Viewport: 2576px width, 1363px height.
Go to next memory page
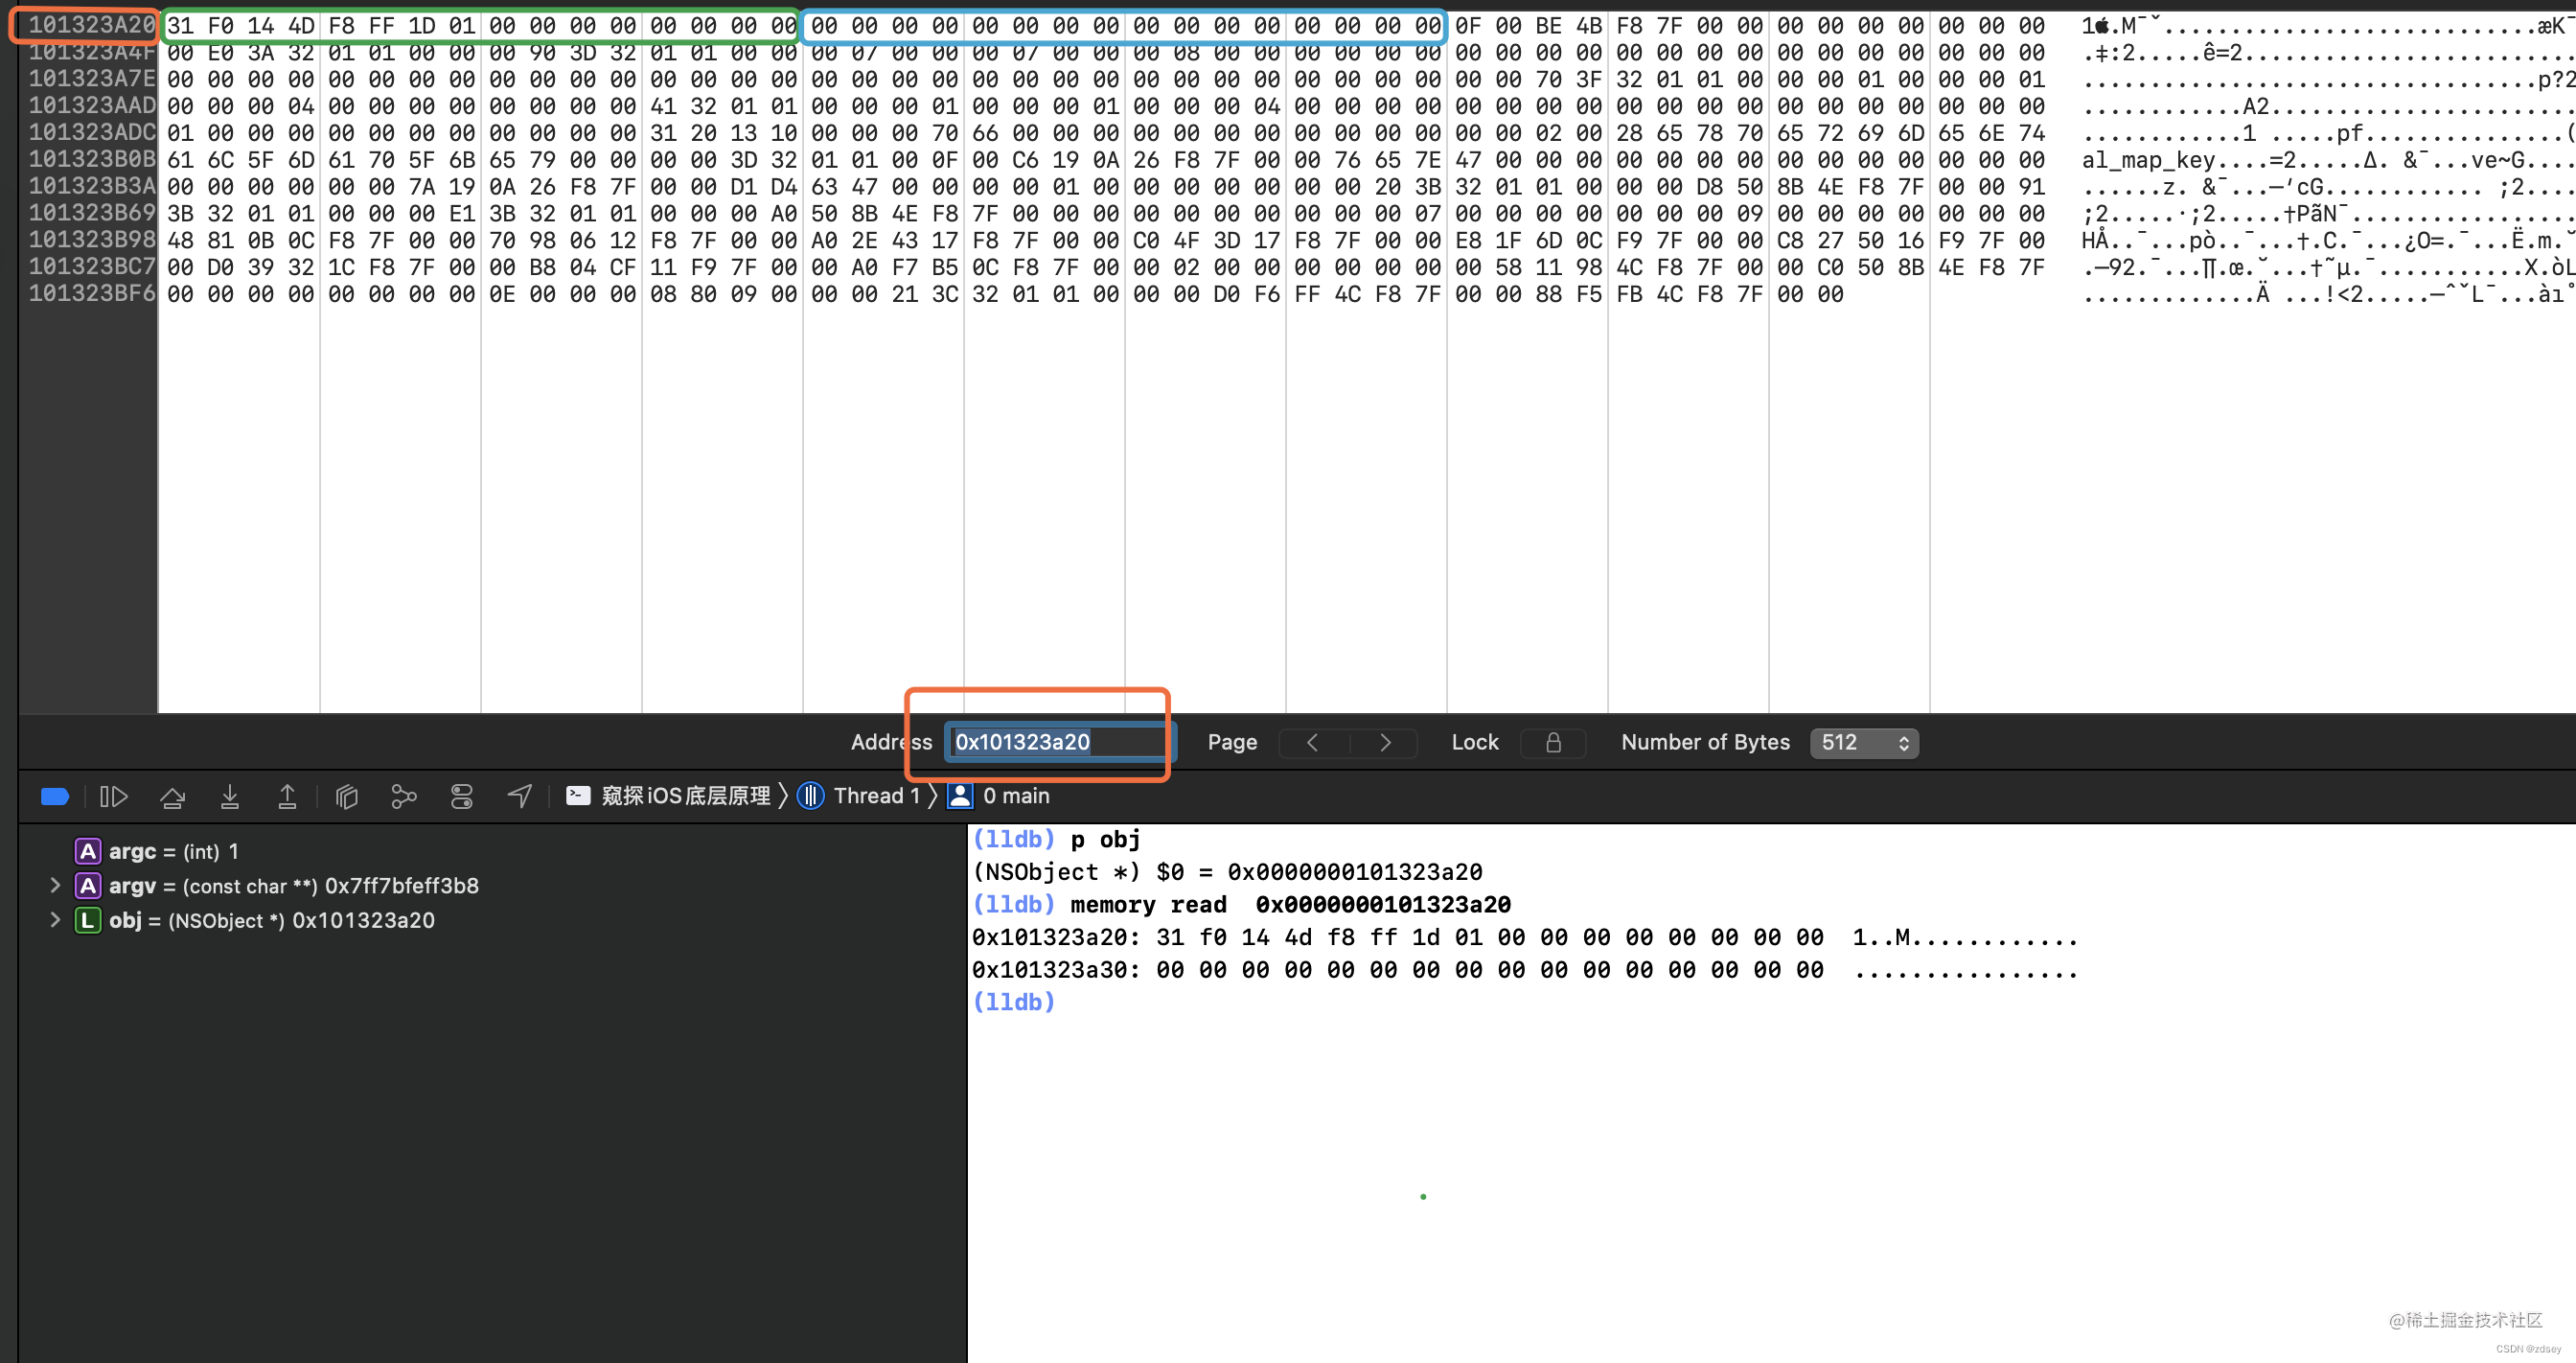(x=1384, y=743)
